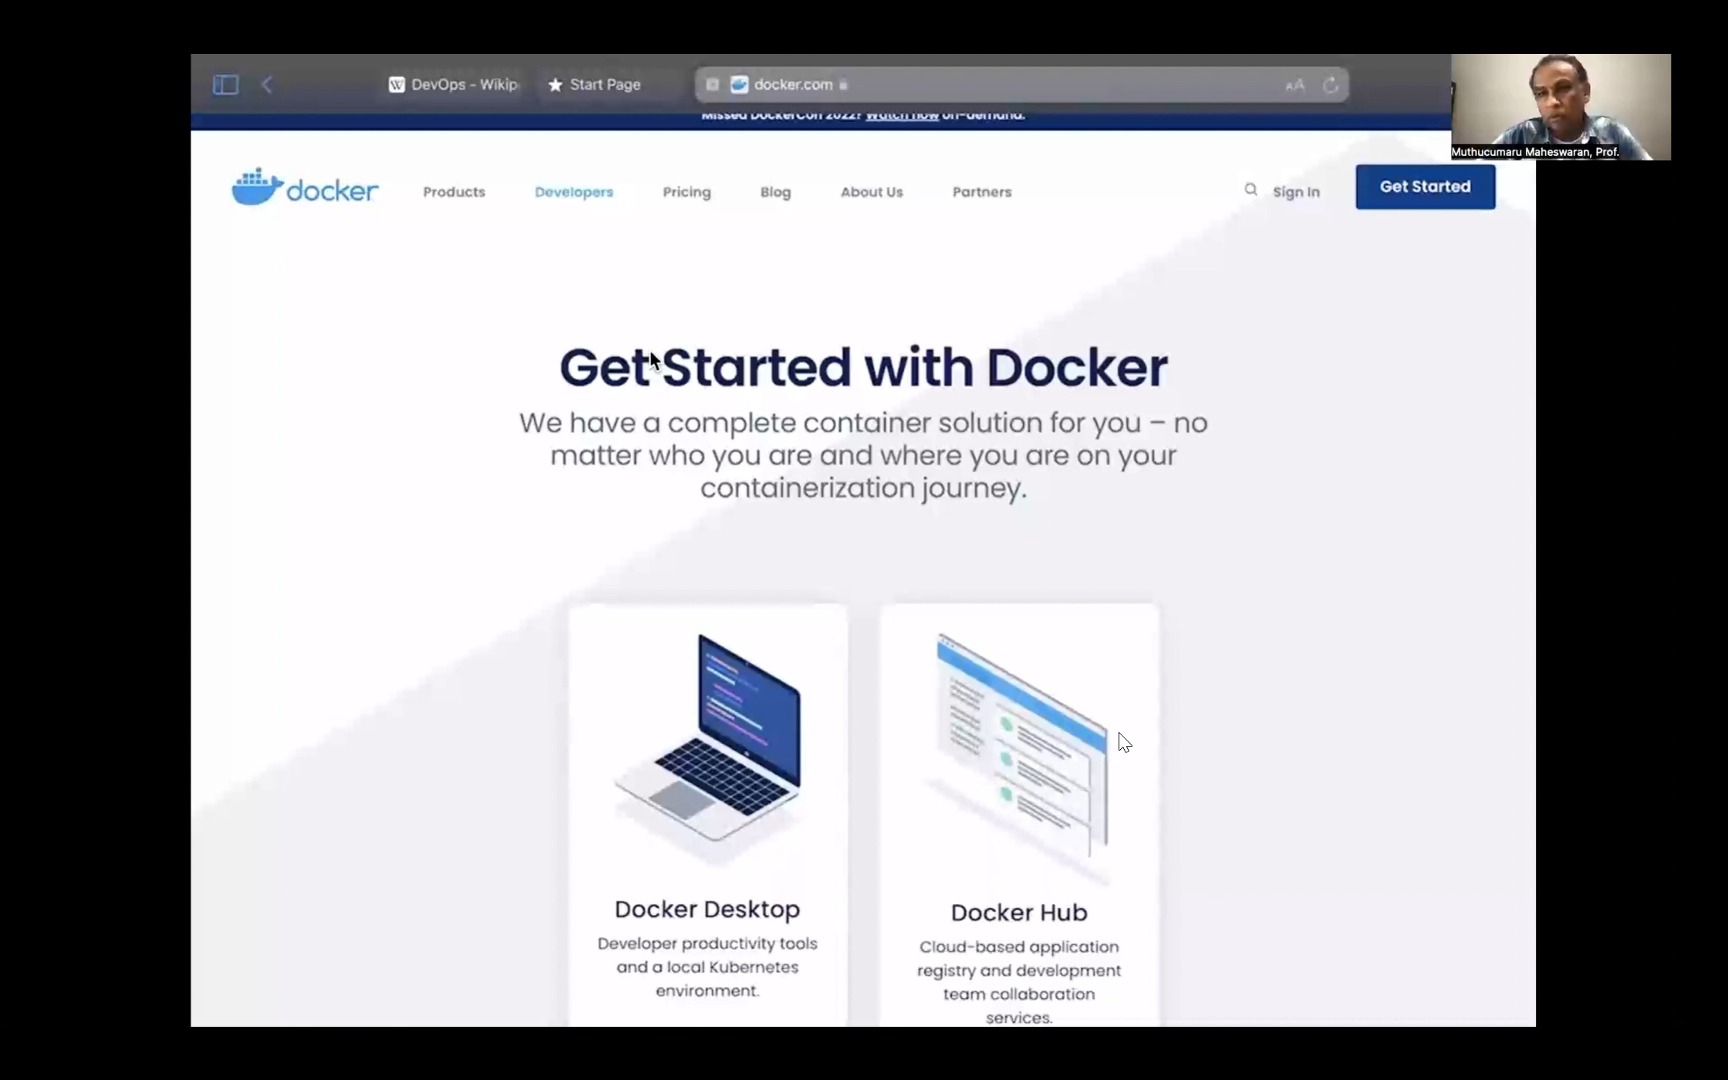Viewport: 1728px width, 1080px height.
Task: Click the Watch now link in the banner
Action: 902,115
